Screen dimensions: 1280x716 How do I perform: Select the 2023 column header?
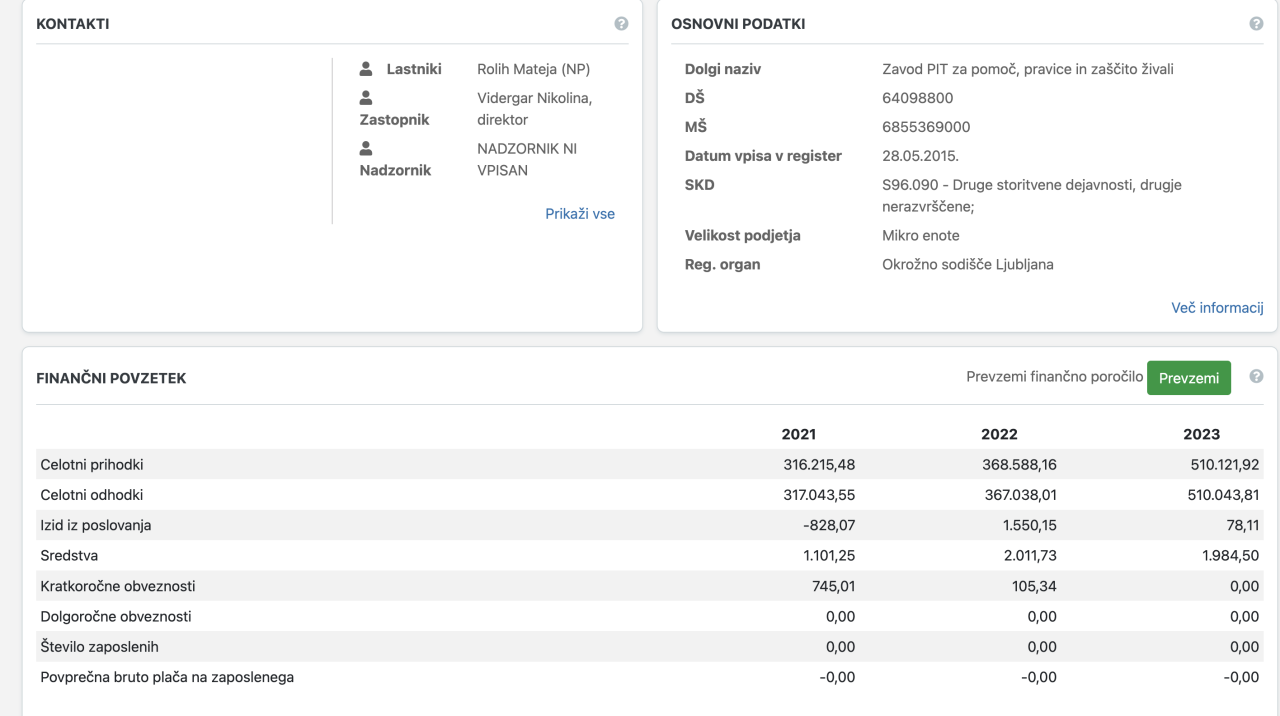pos(1201,434)
